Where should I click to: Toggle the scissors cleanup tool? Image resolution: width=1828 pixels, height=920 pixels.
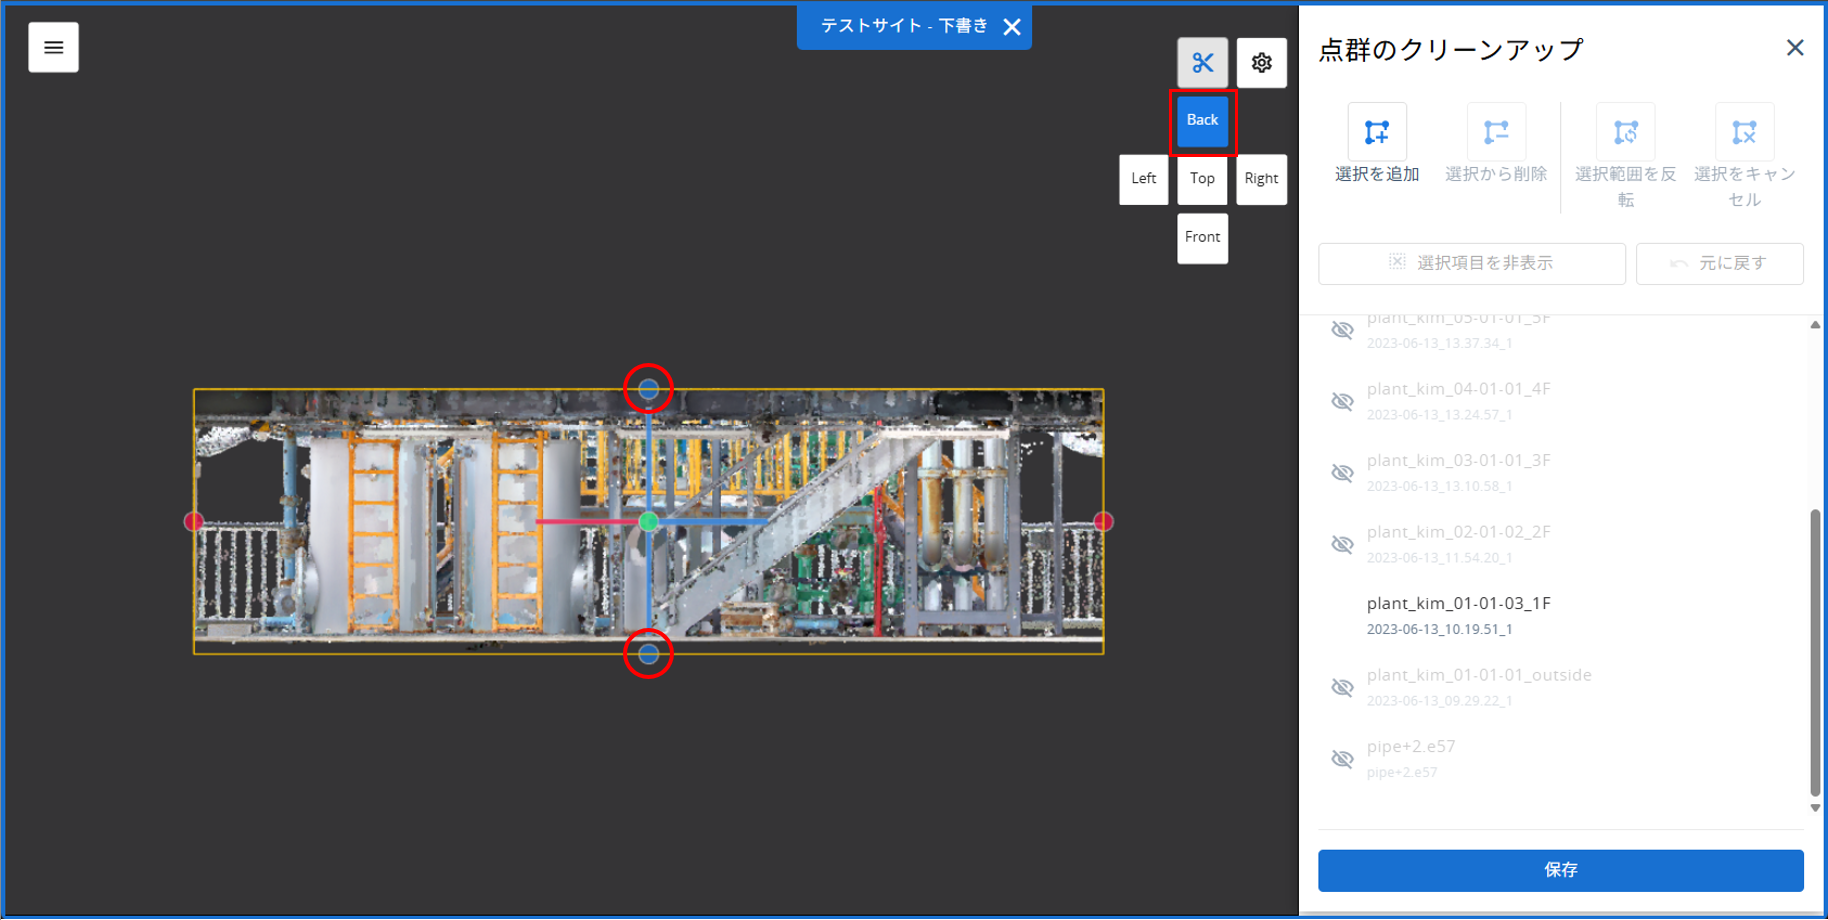[1202, 63]
